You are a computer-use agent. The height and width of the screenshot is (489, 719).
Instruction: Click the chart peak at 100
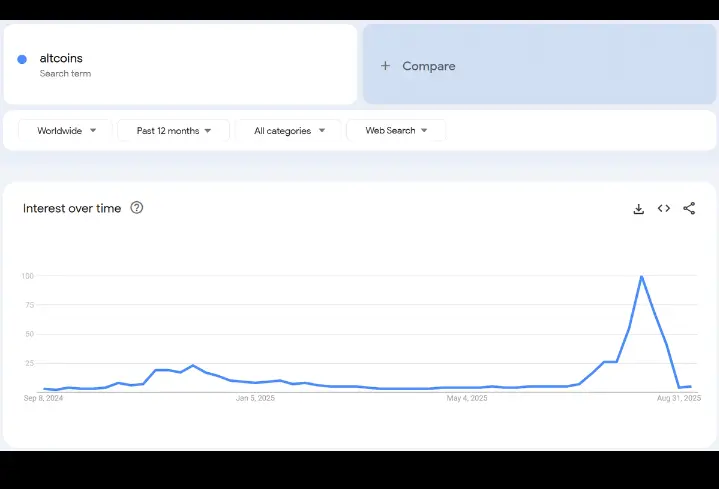tap(641, 277)
